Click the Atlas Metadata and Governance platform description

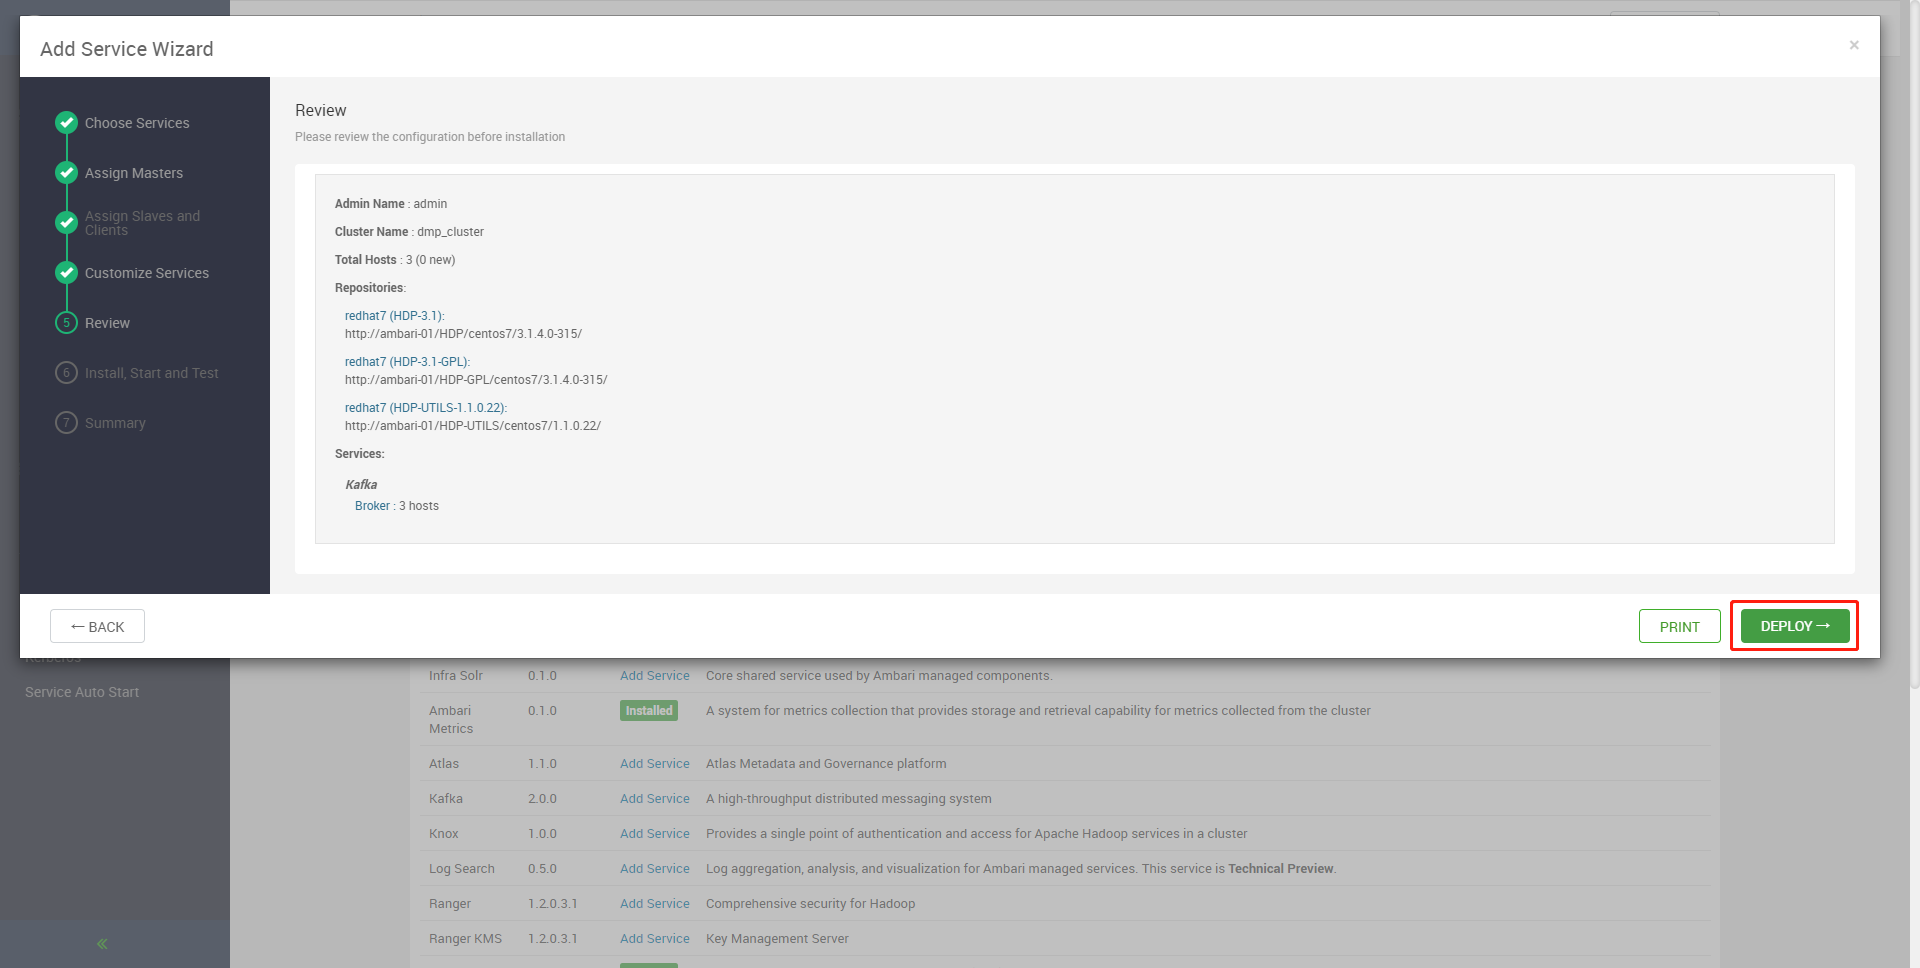[x=826, y=764]
